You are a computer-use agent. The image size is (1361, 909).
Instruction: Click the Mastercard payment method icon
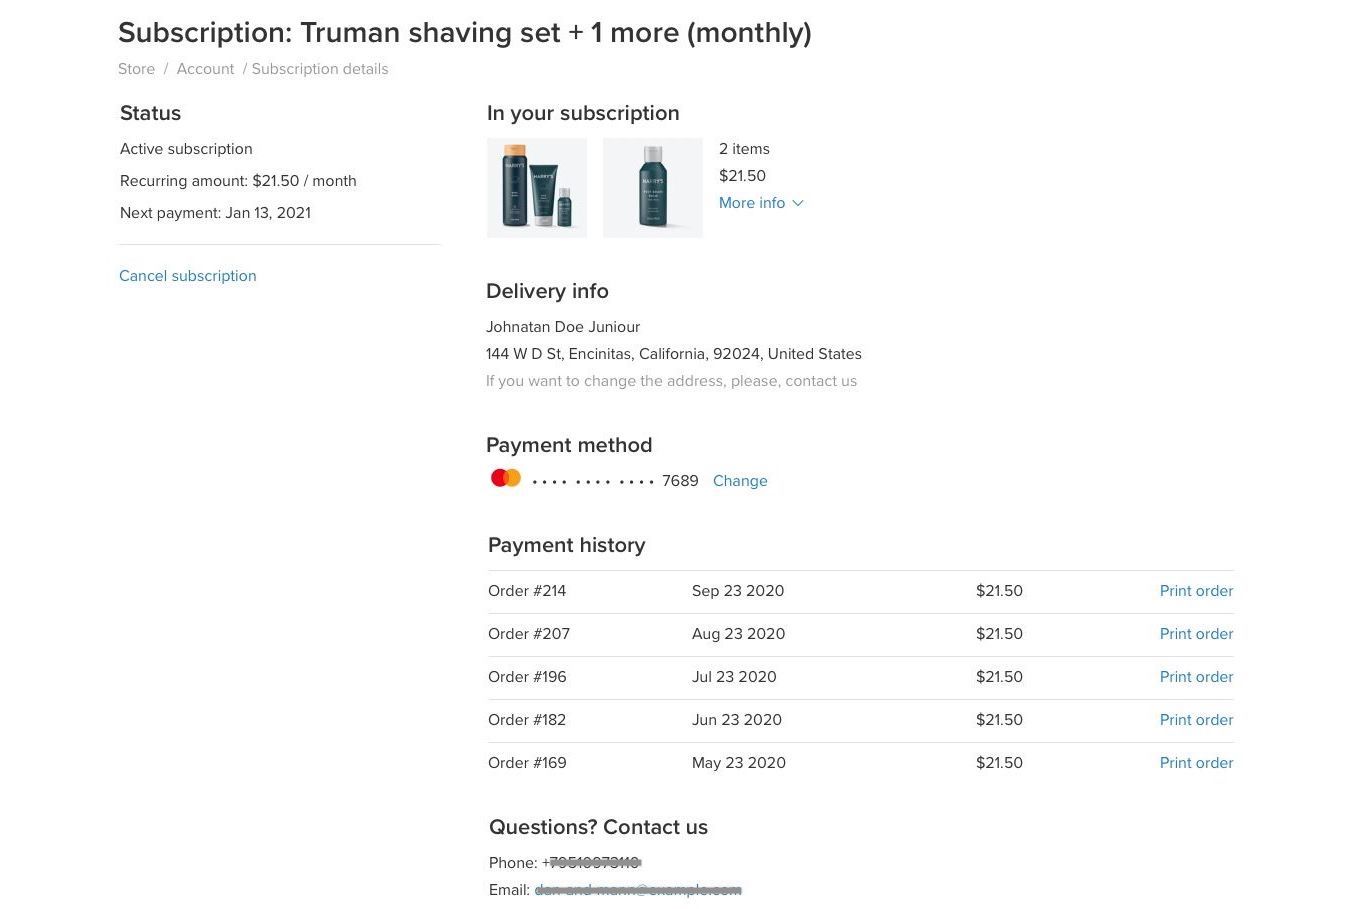(505, 477)
